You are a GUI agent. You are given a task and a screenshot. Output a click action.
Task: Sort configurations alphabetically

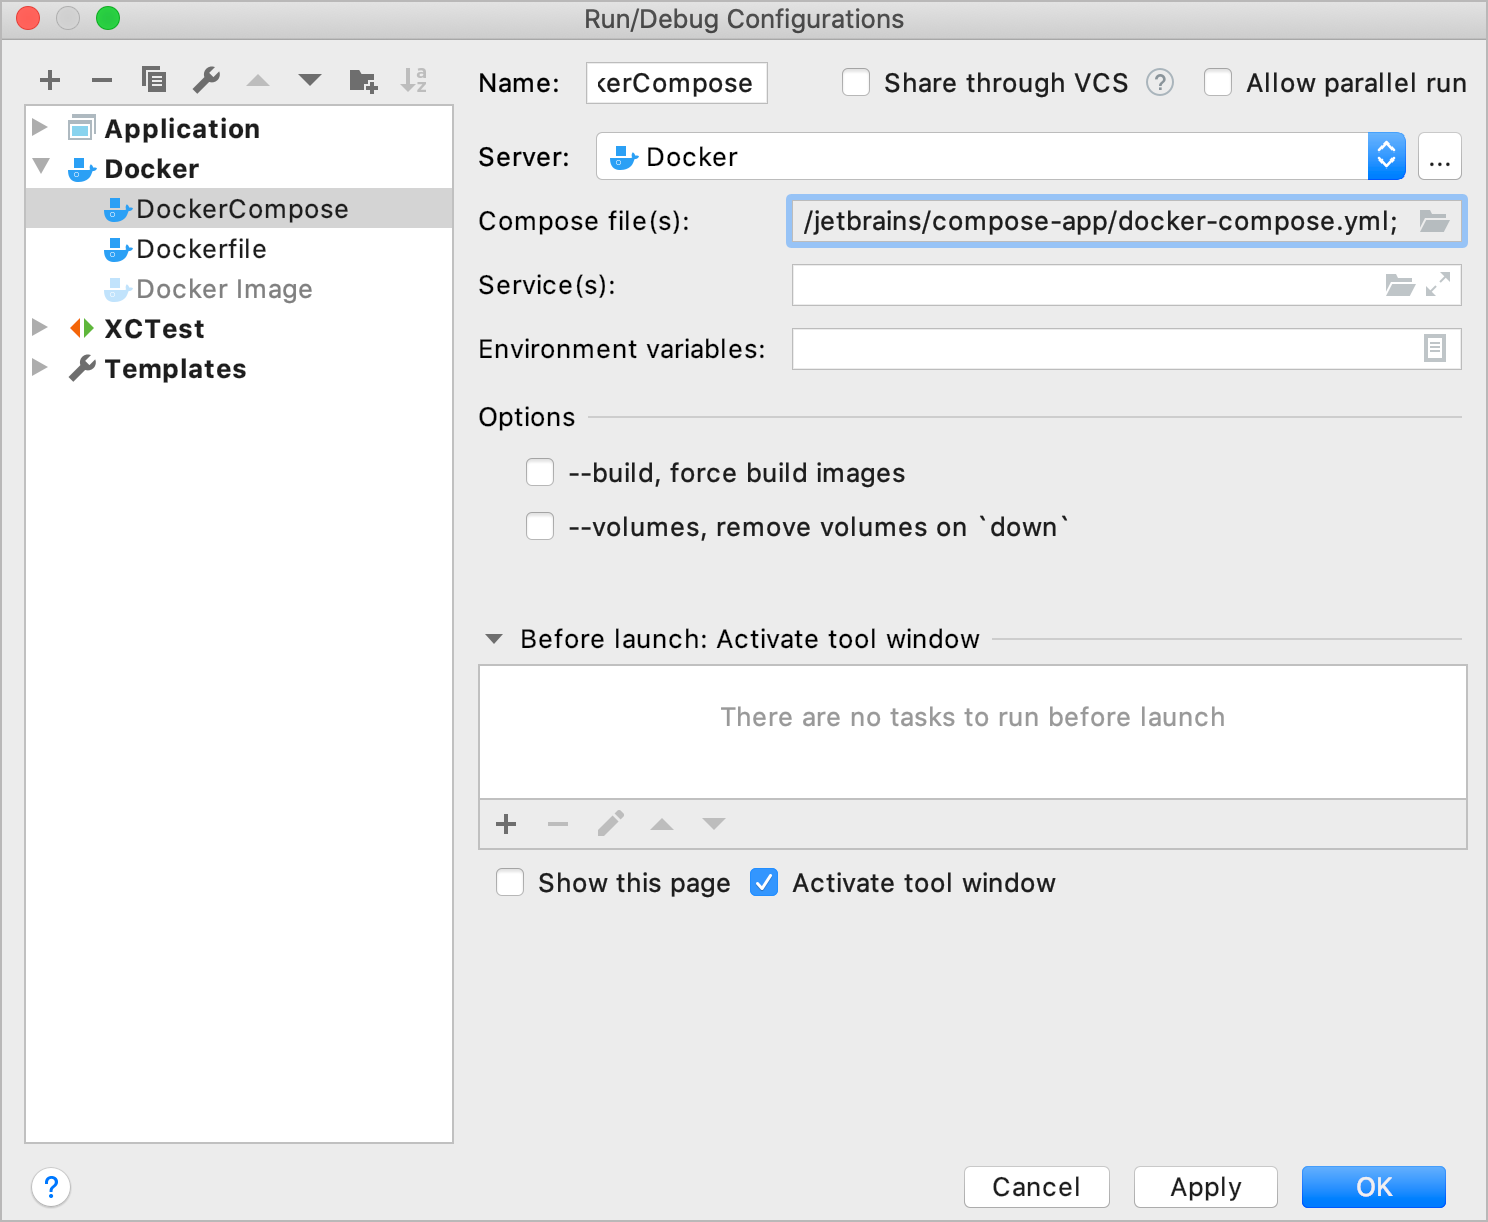click(x=414, y=80)
